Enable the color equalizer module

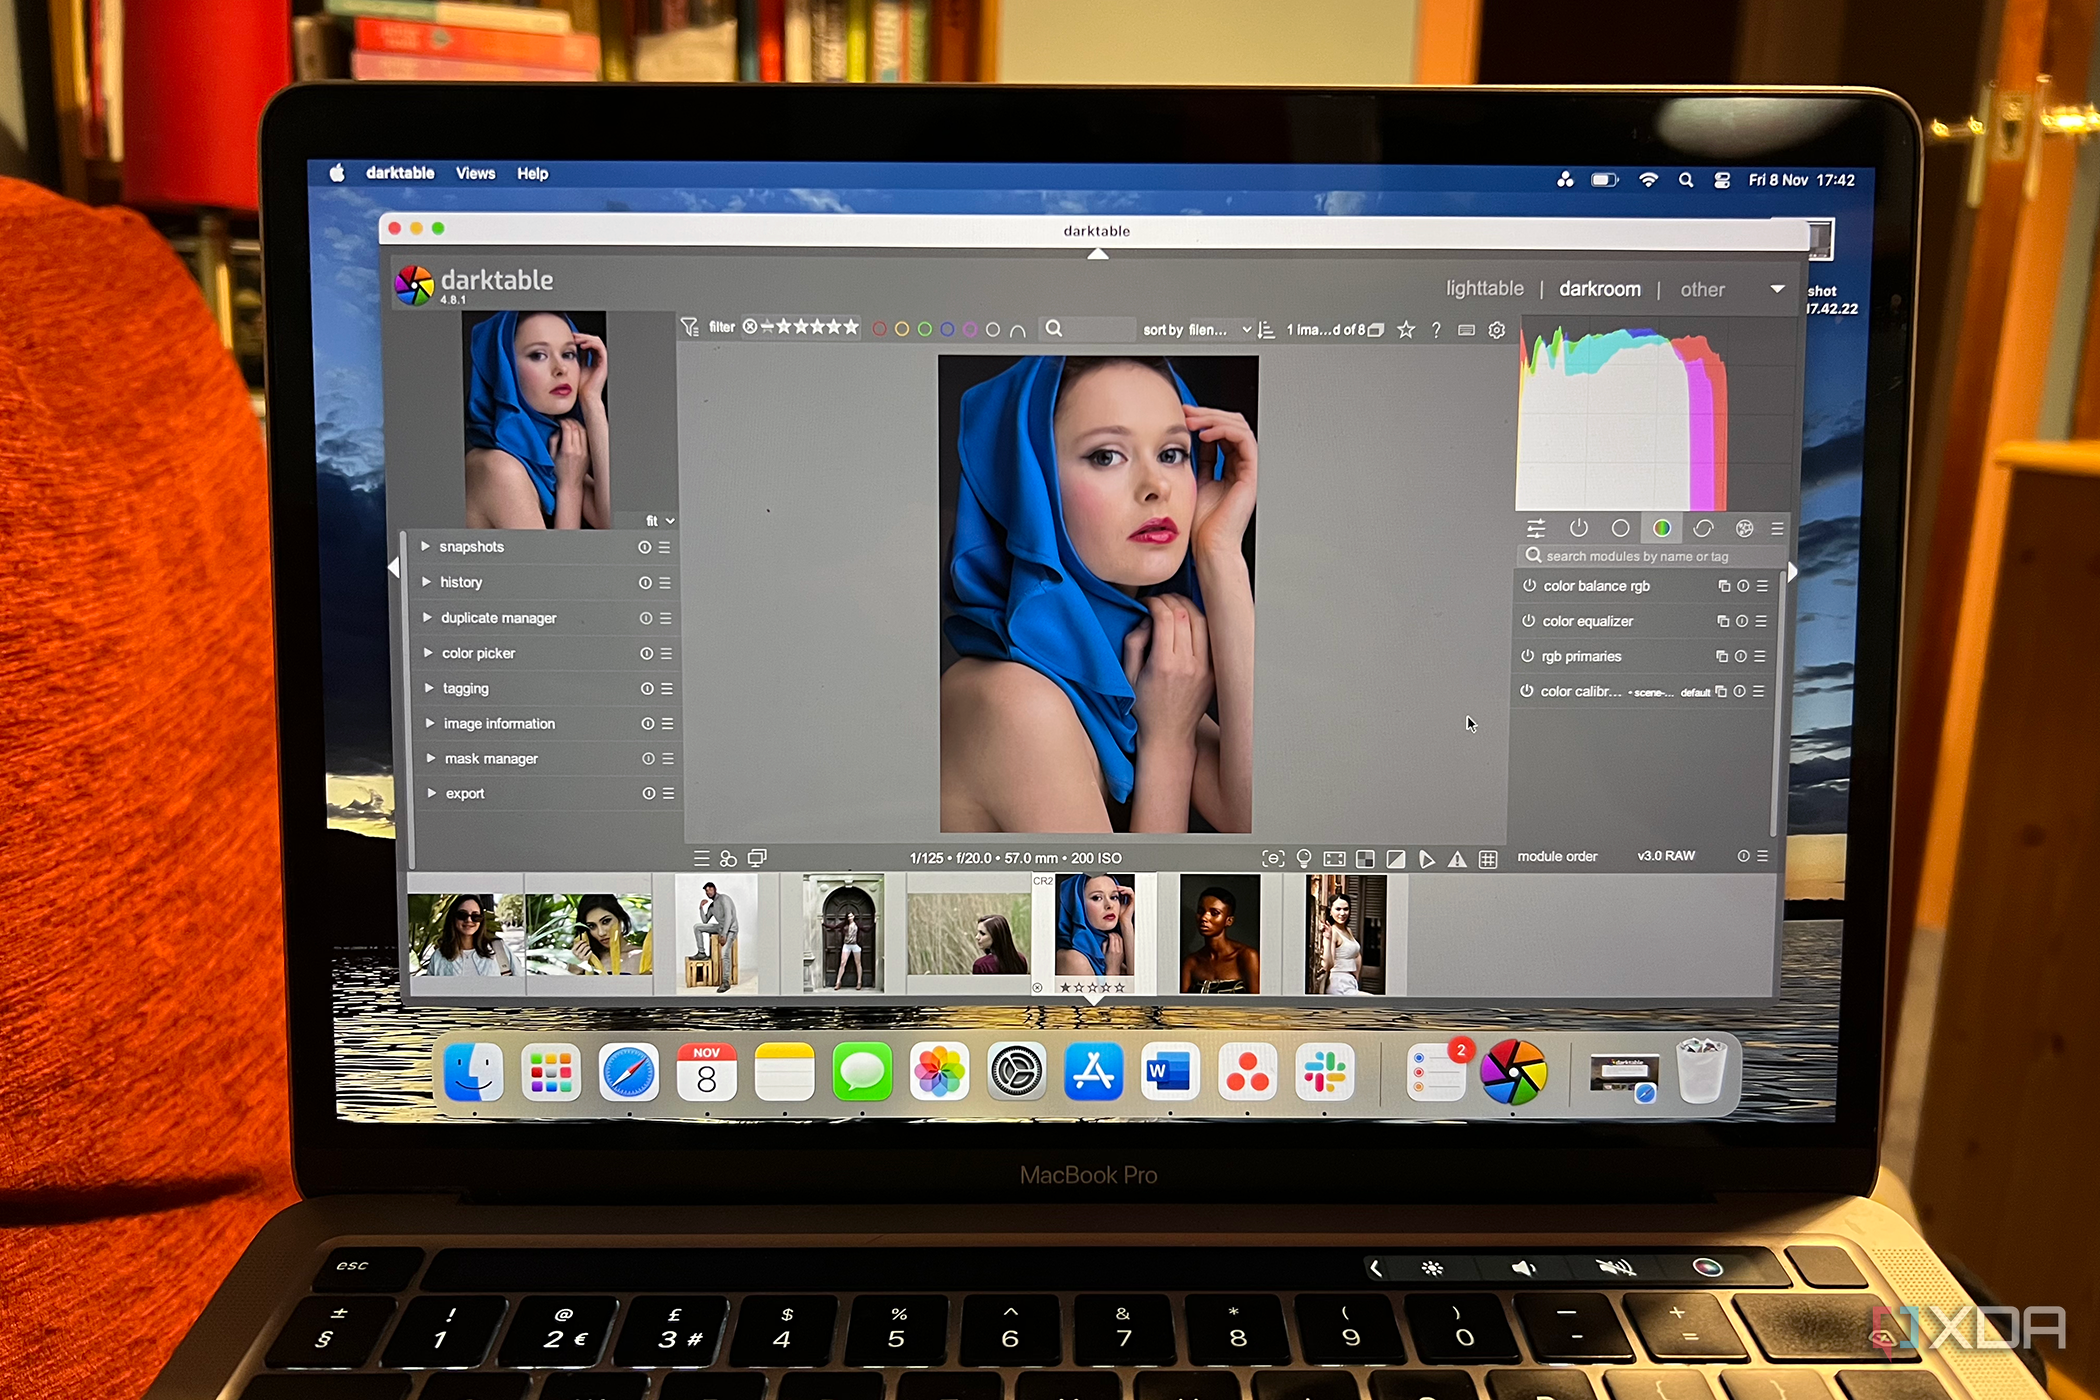pyautogui.click(x=1528, y=621)
